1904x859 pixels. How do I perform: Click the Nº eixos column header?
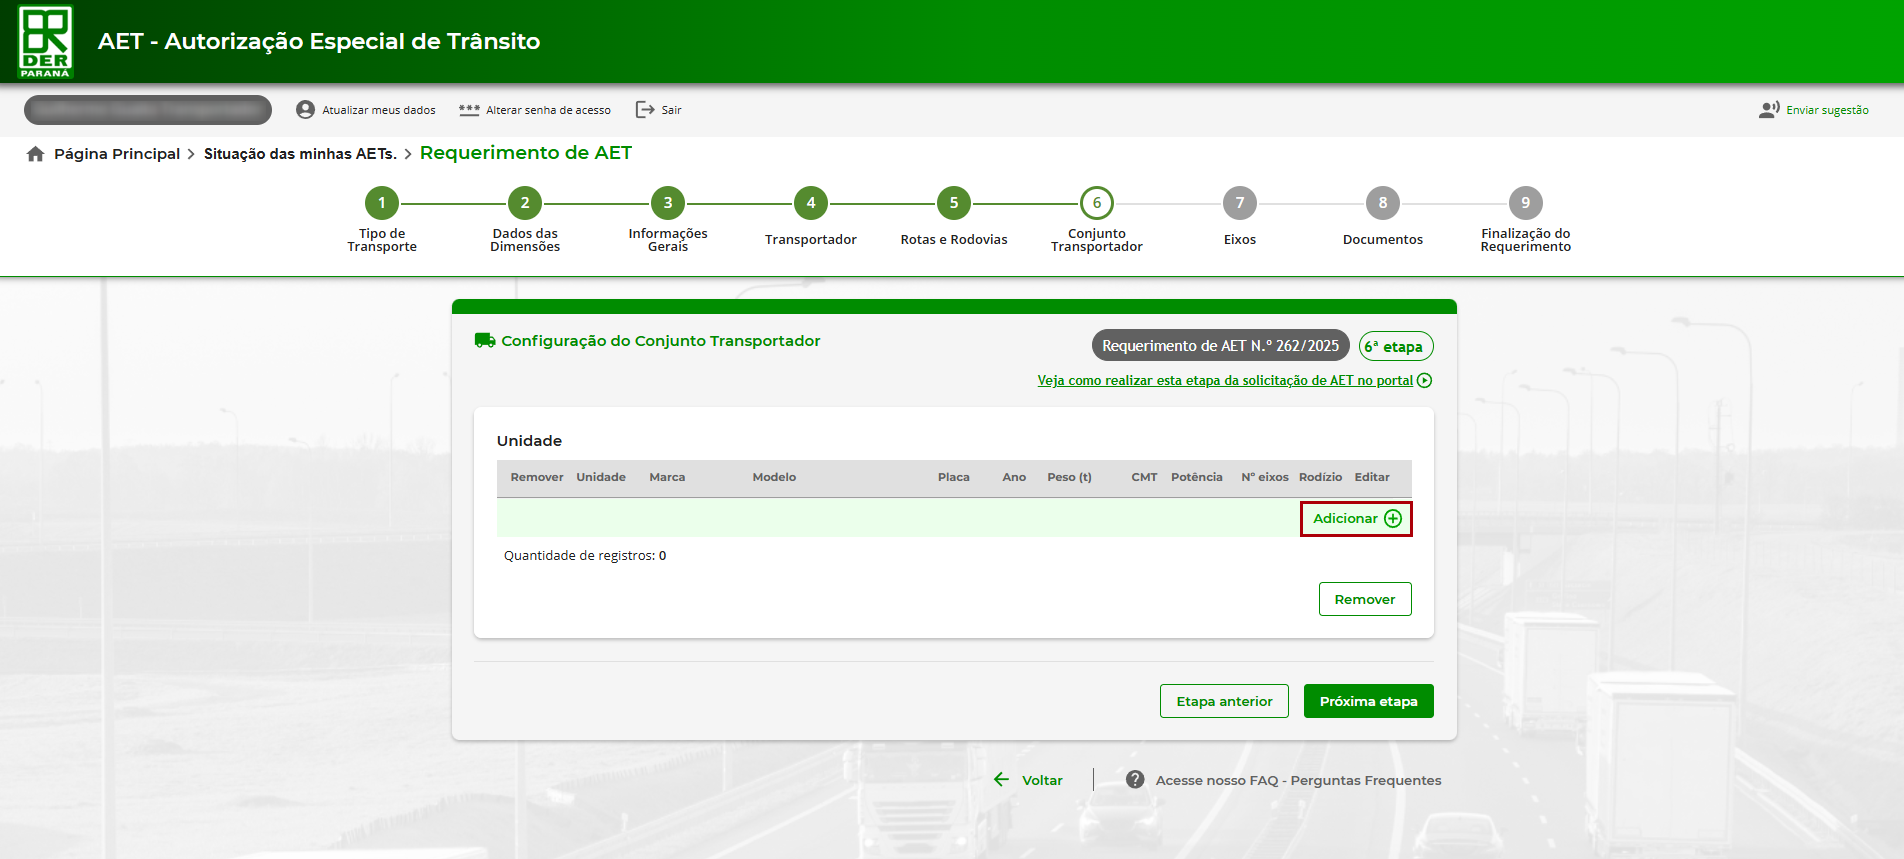1265,478
